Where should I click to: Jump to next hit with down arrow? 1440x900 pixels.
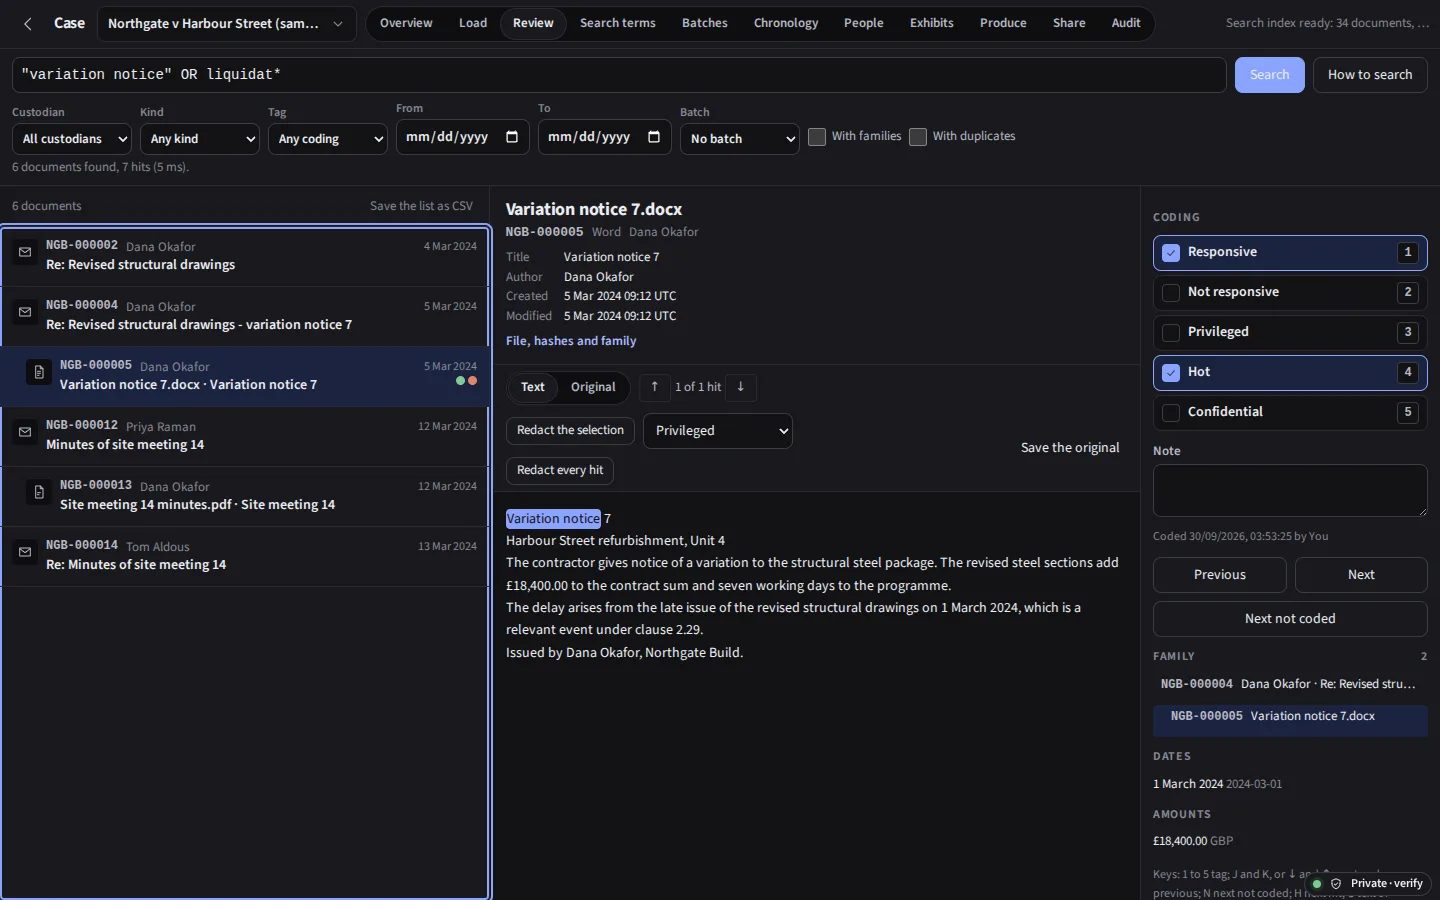740,387
